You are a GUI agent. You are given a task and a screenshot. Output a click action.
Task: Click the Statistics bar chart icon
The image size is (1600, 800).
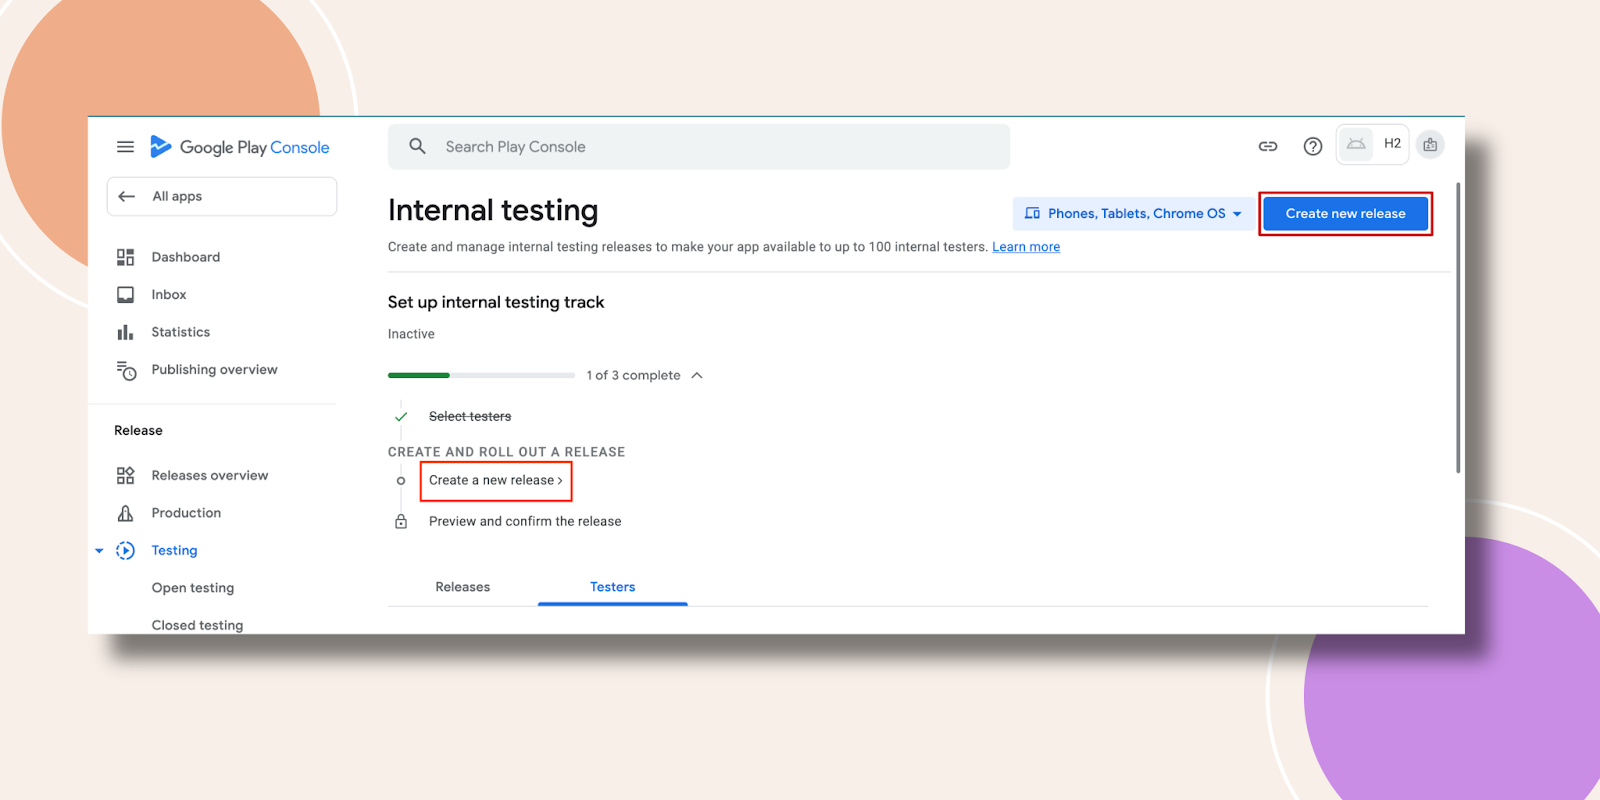coord(125,332)
